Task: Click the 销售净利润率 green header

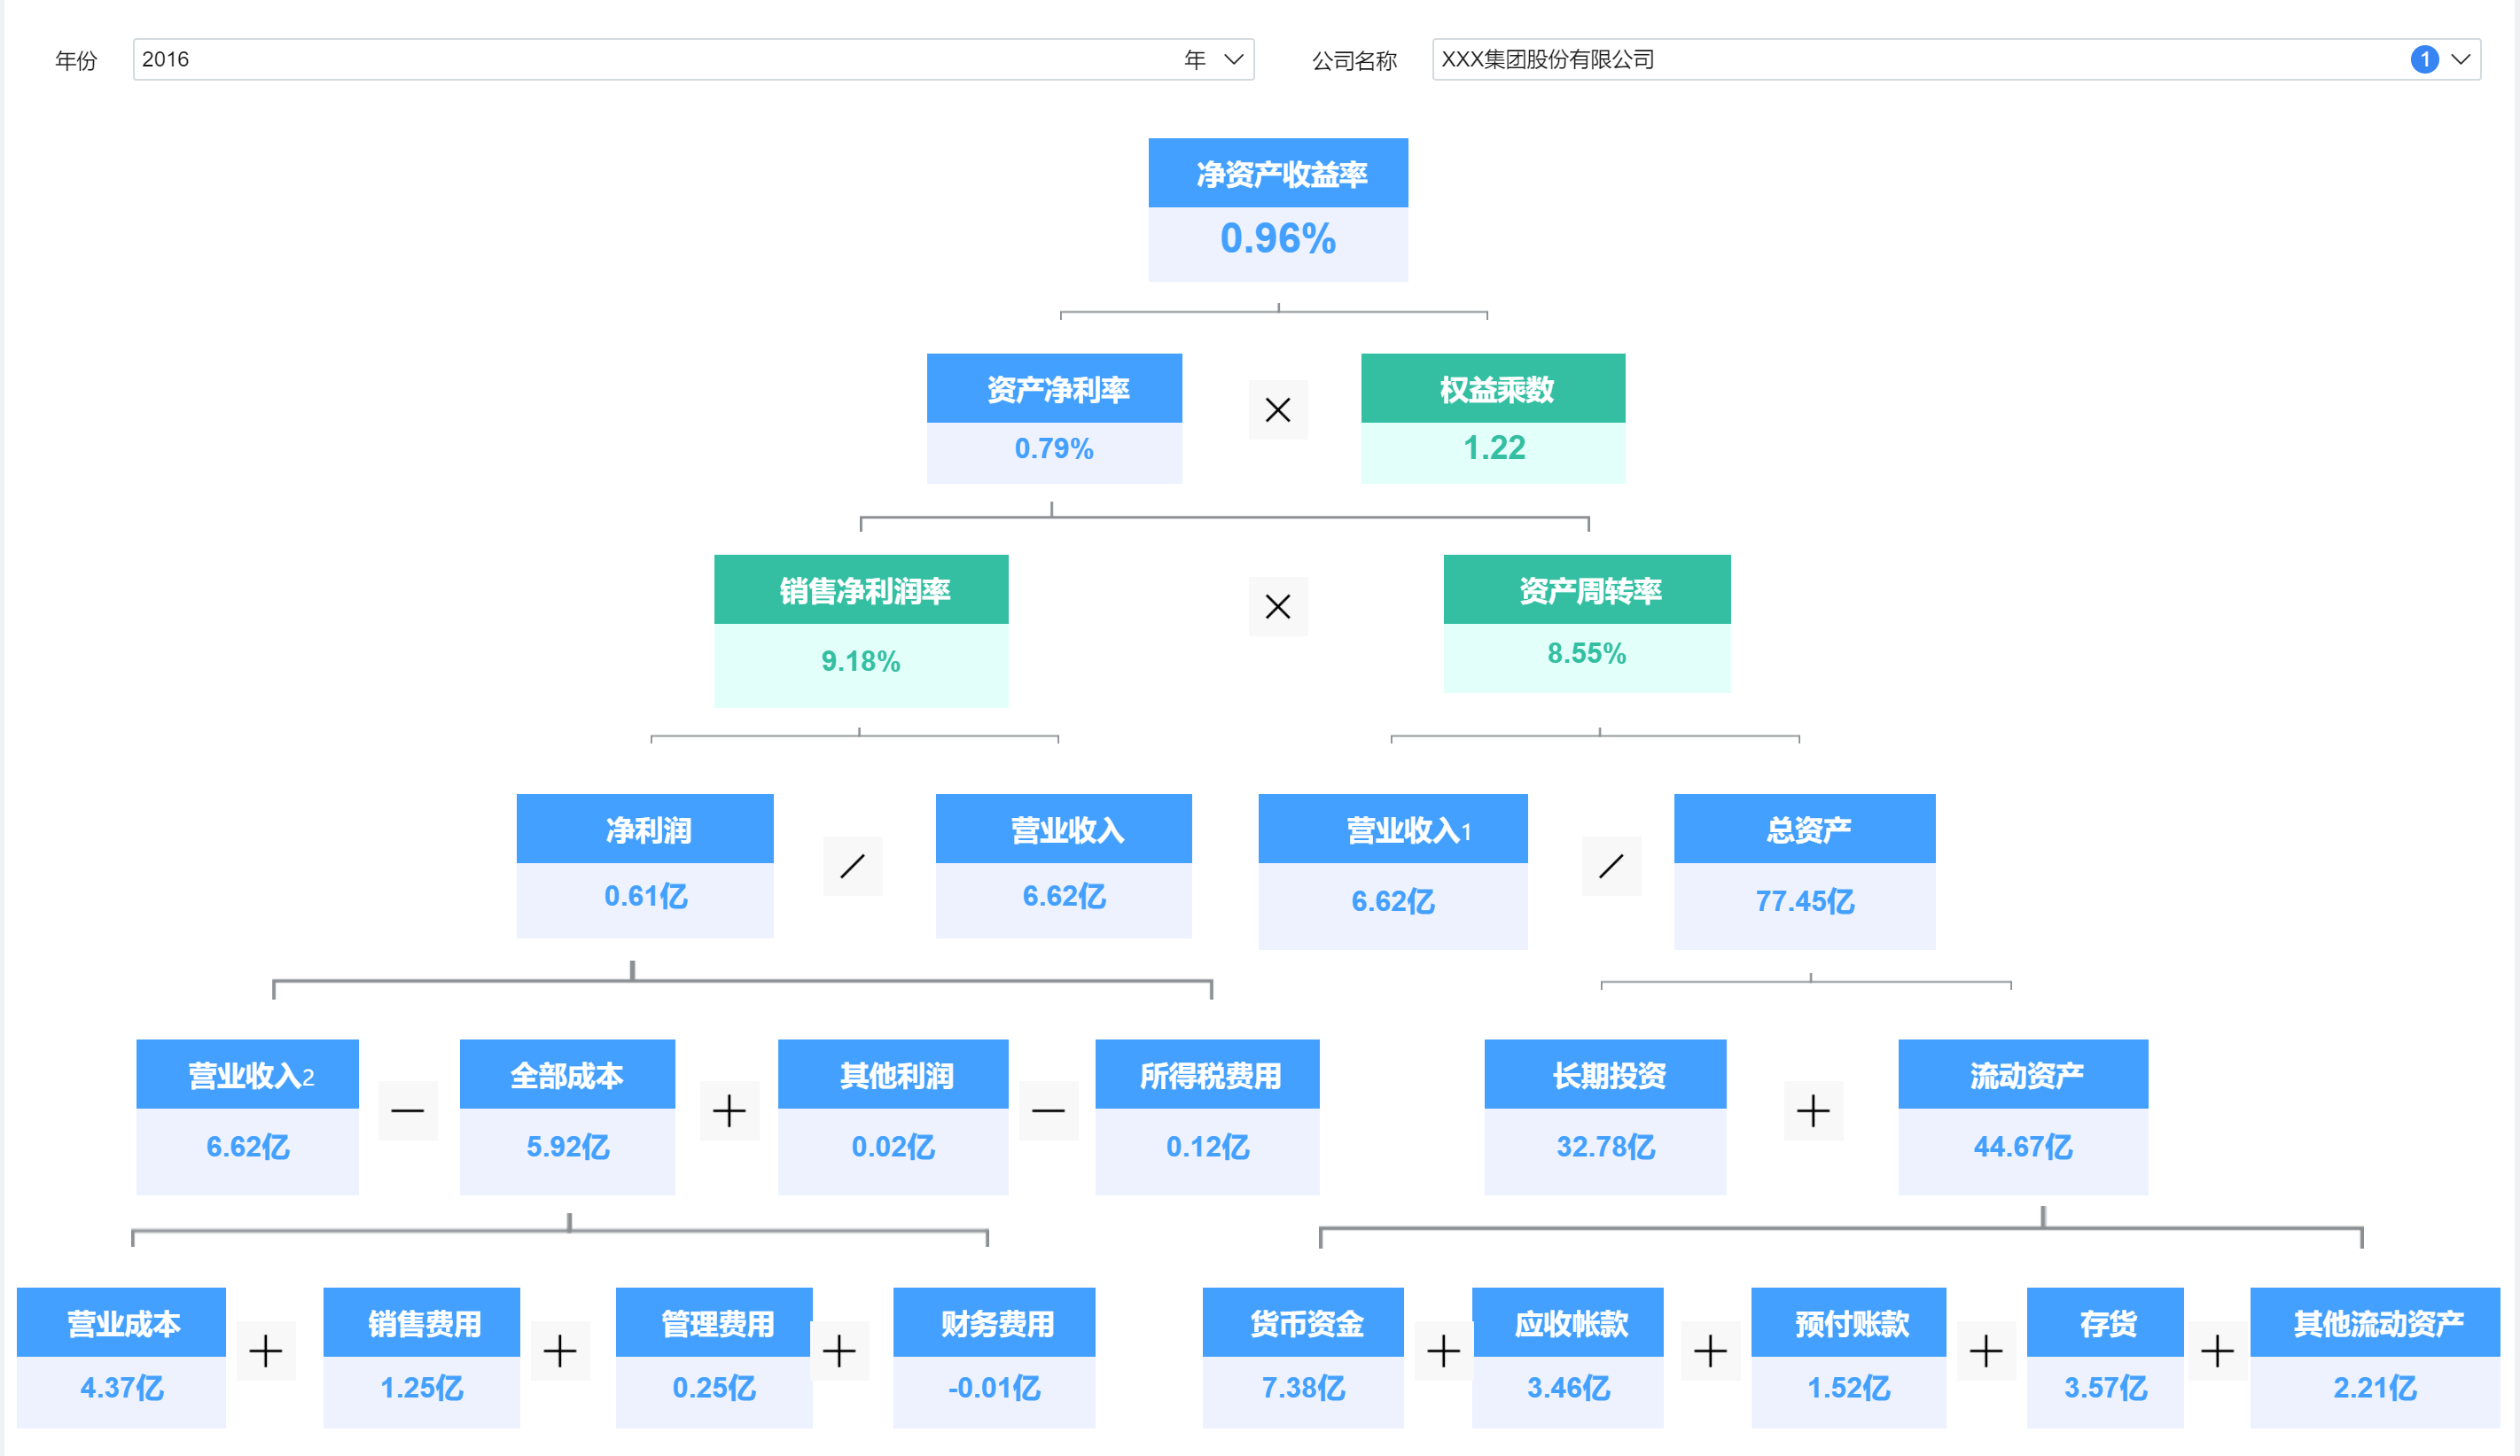Action: (x=861, y=590)
